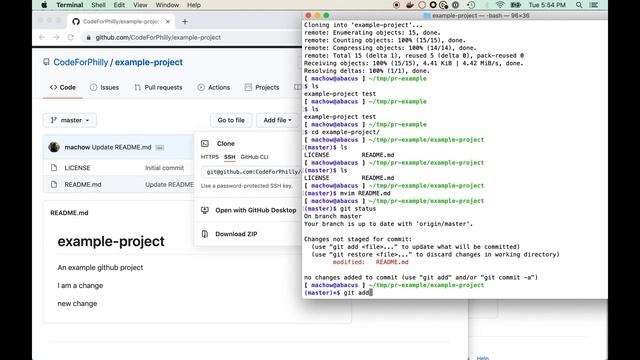Screen dimensions: 640x360
Task: Open the example-project repository link
Action: (149, 62)
